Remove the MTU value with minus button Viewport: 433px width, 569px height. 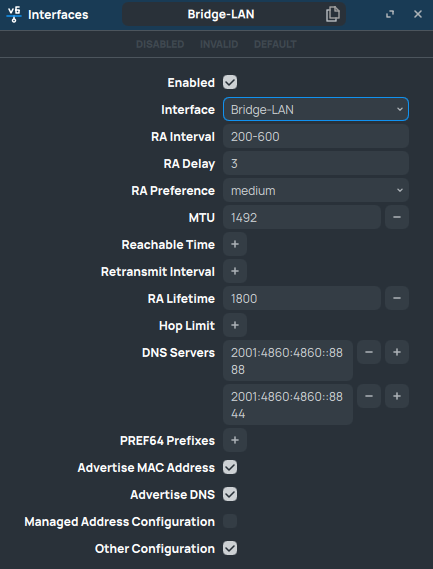pos(397,217)
